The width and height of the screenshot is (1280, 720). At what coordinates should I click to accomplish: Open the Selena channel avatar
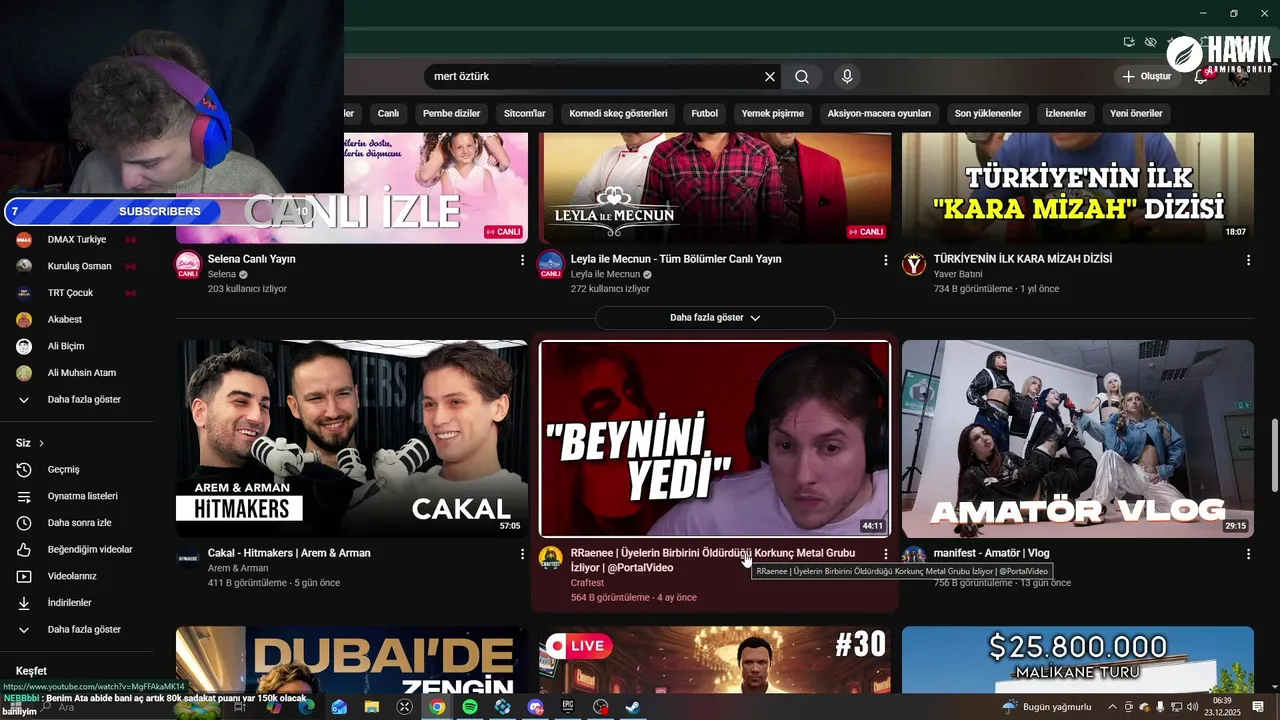coord(188,265)
